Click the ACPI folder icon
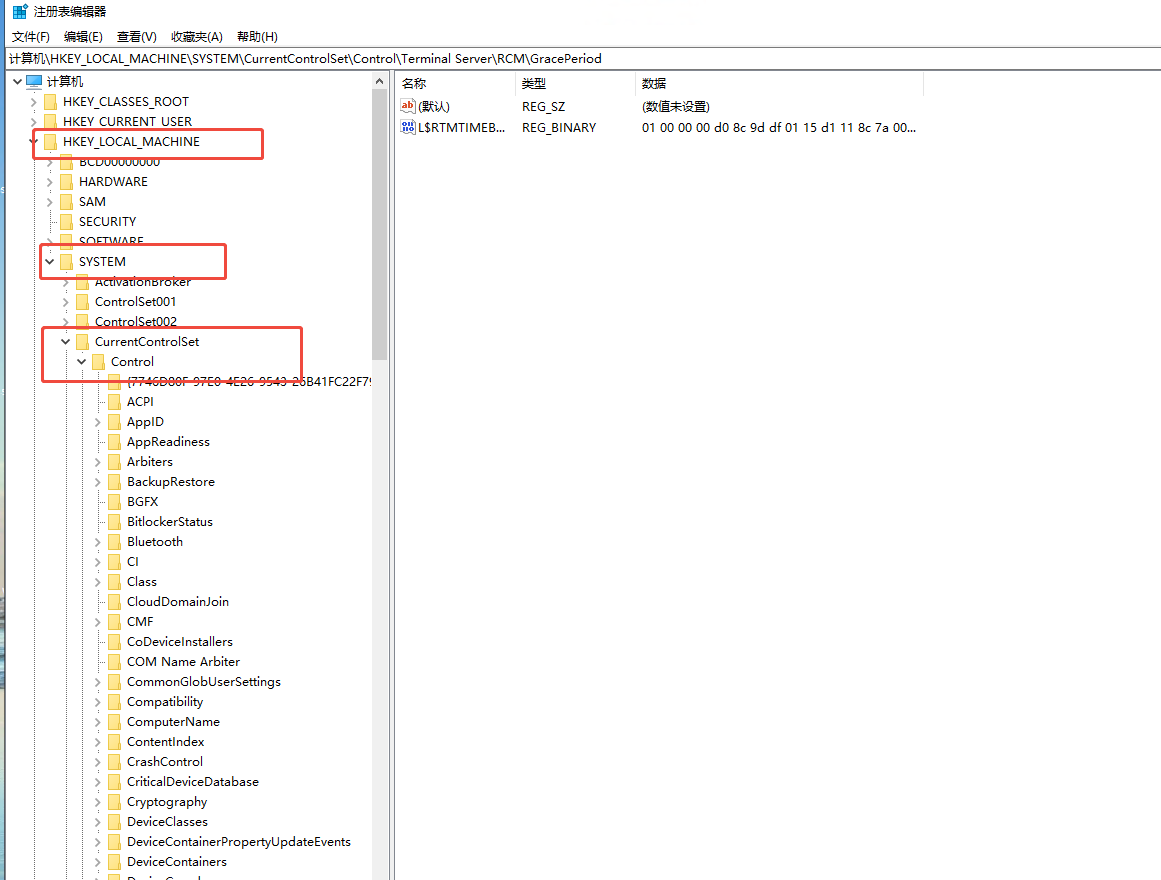 pos(114,401)
